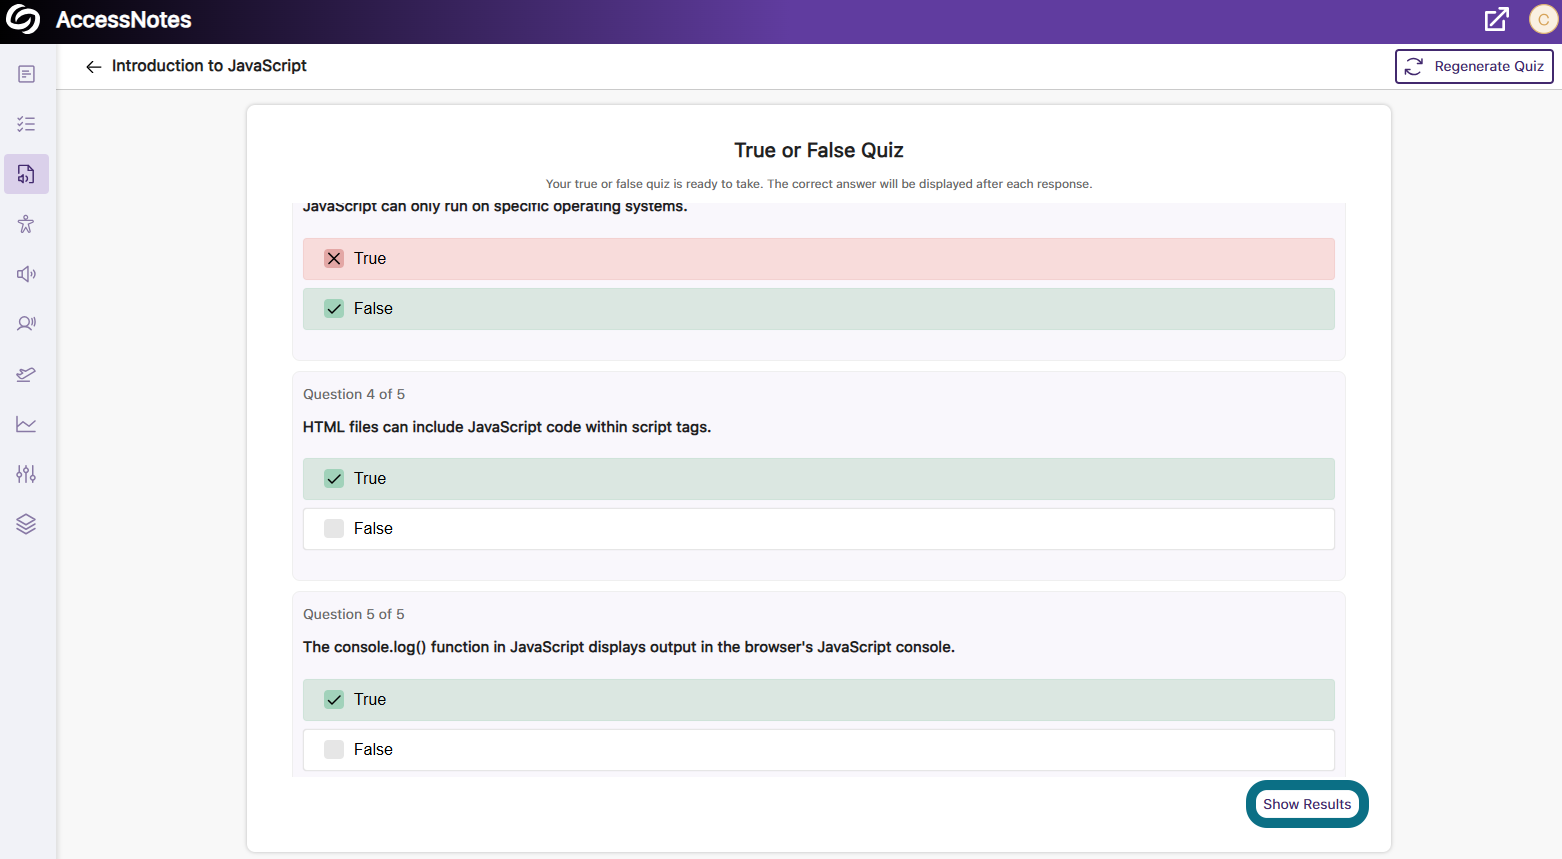
Task: Open the sliders settings icon in sidebar
Action: [26, 474]
